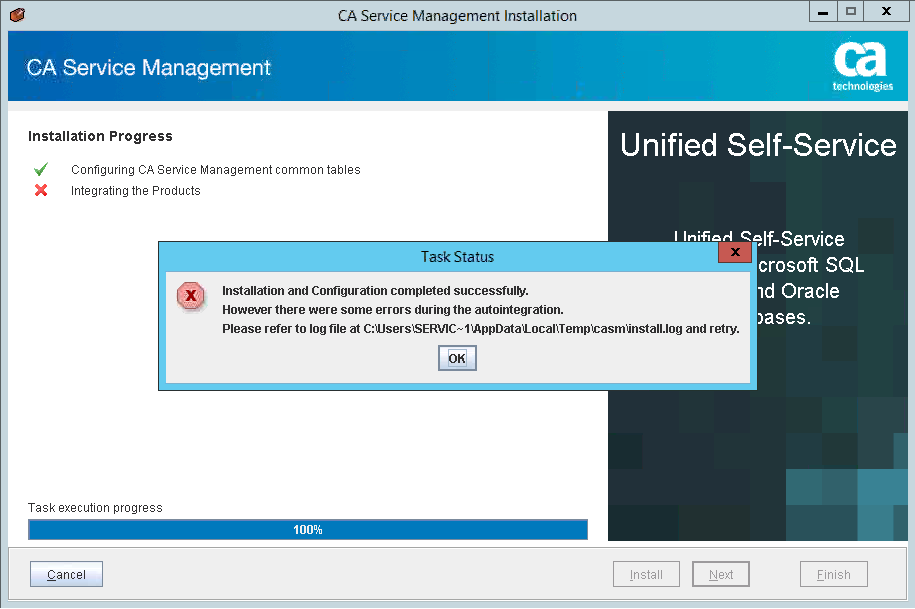Click the Install button
The height and width of the screenshot is (609, 915).
click(646, 575)
